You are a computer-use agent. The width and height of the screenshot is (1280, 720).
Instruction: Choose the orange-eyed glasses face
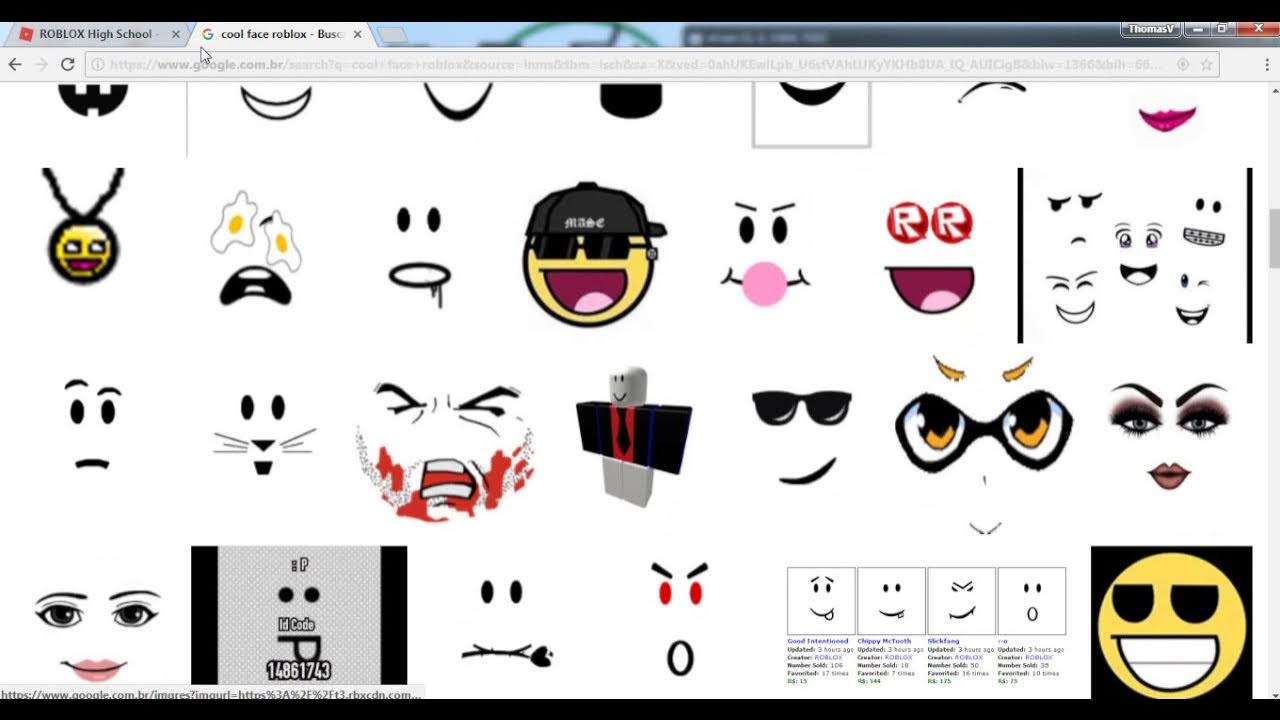pos(983,444)
